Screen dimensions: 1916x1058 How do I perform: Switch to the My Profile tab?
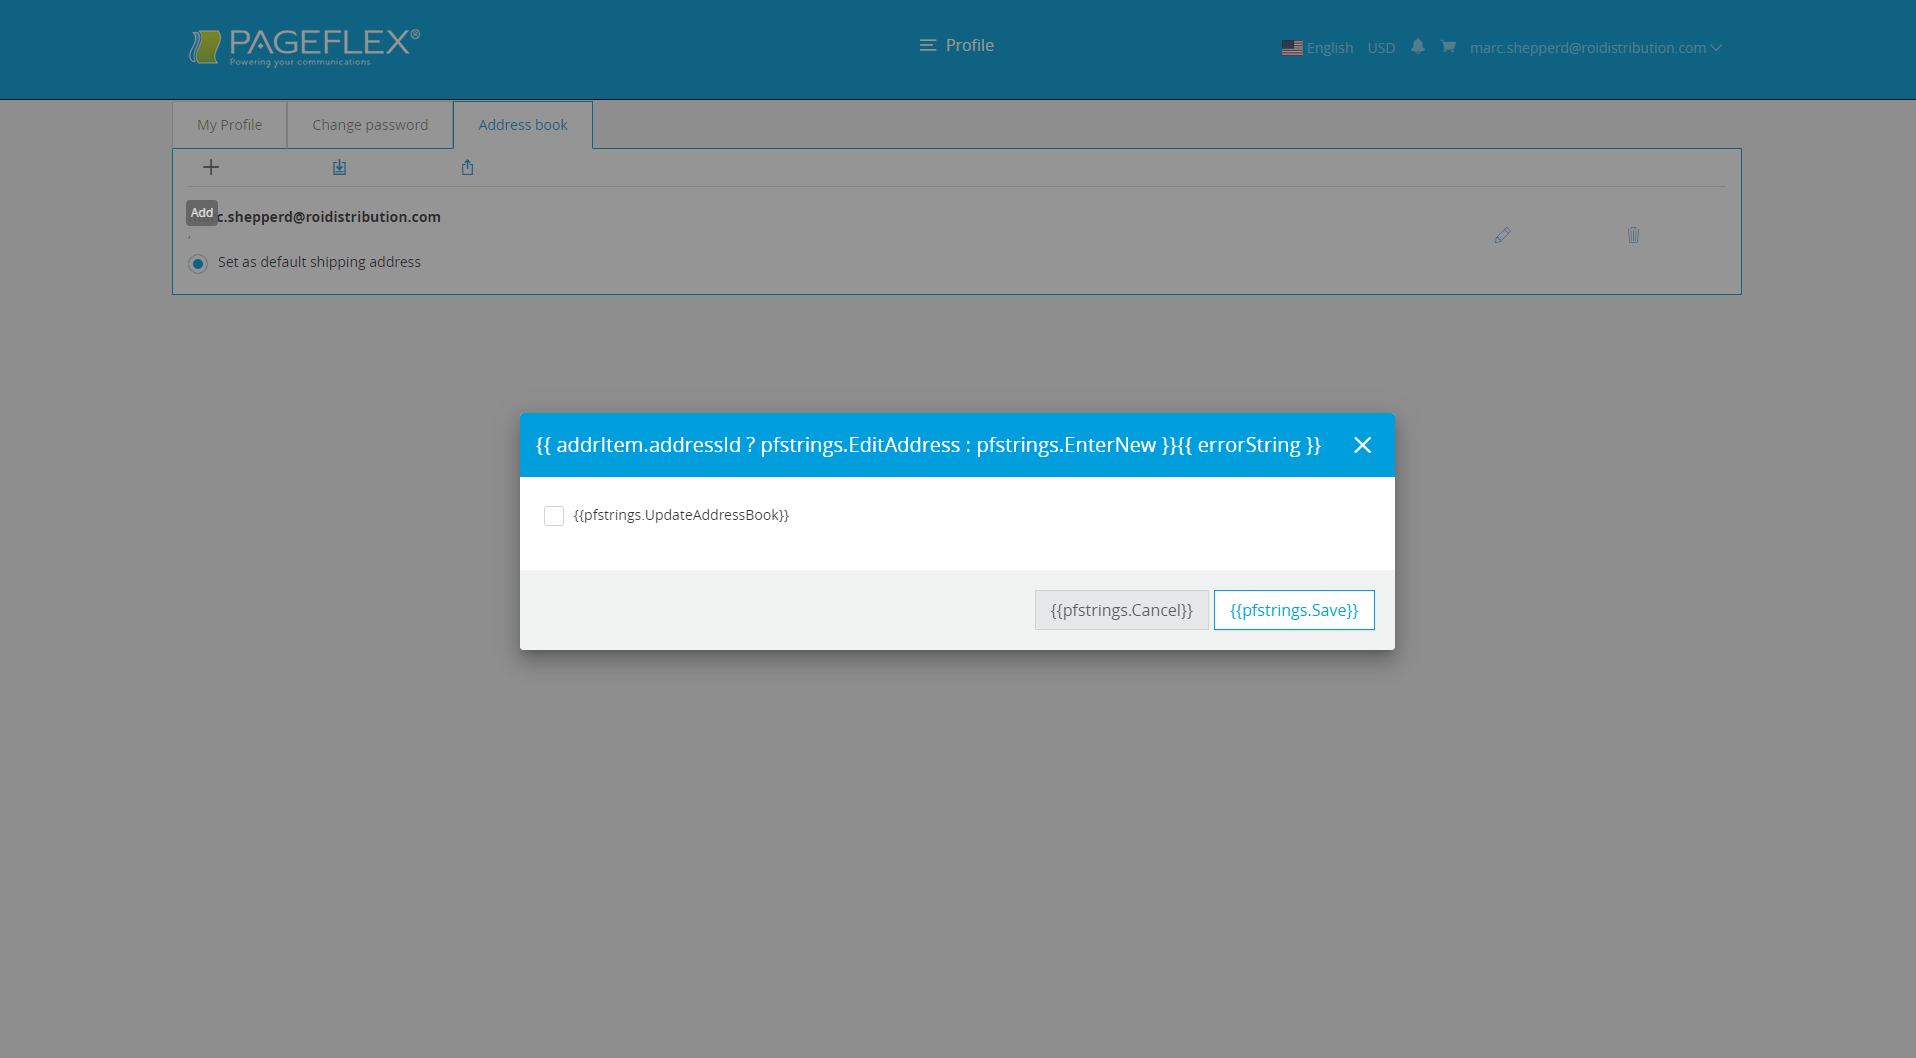229,125
